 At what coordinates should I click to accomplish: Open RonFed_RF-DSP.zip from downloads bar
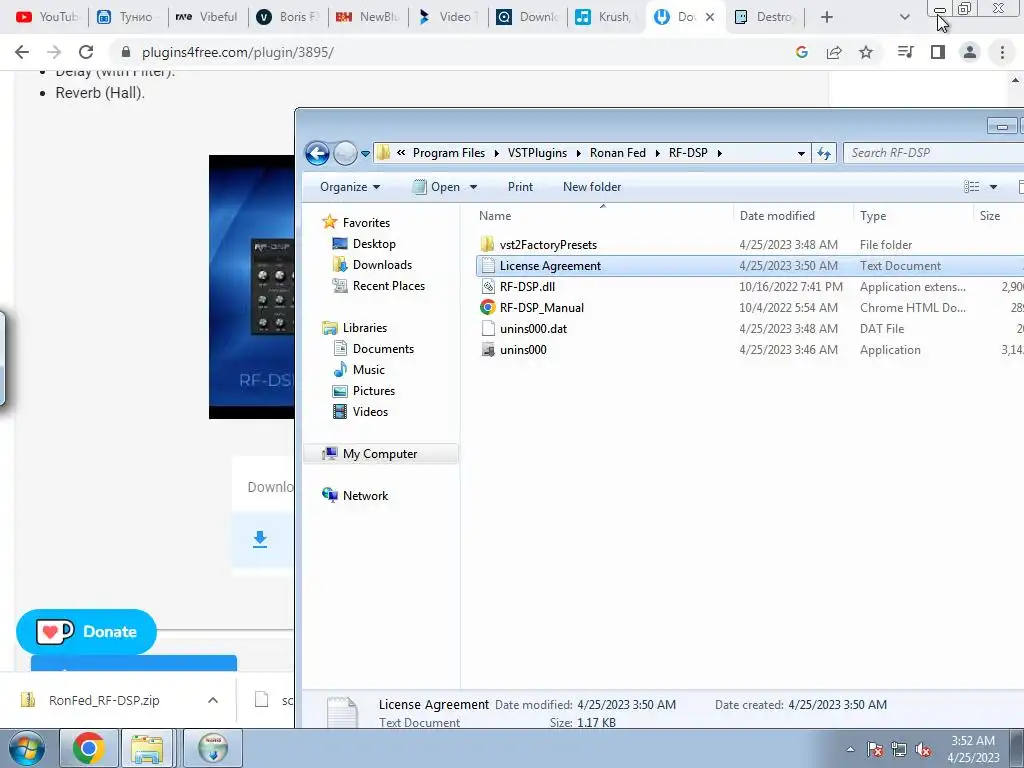coord(104,700)
